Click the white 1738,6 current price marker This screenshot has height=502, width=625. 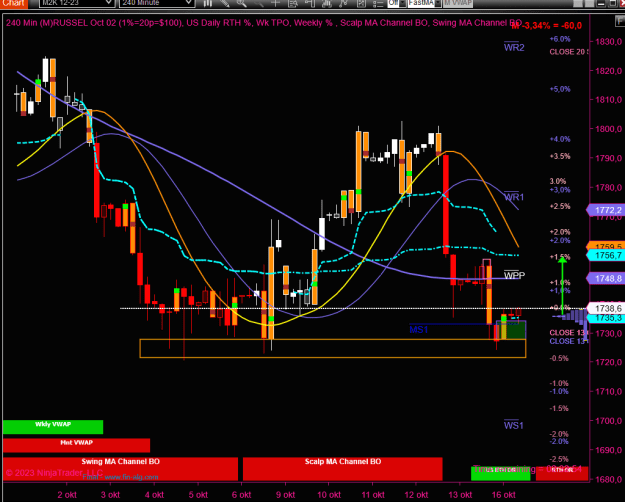pyautogui.click(x=607, y=308)
